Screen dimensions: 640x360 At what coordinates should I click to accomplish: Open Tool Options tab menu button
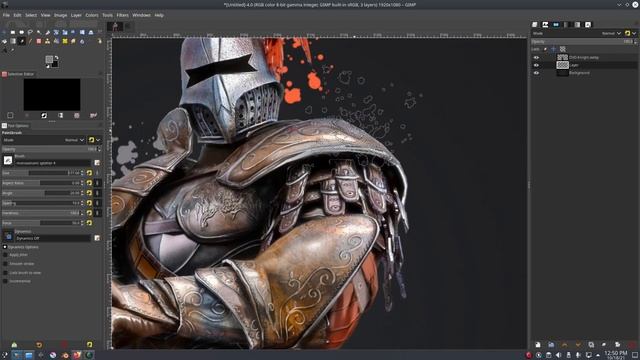pyautogui.click(x=100, y=125)
